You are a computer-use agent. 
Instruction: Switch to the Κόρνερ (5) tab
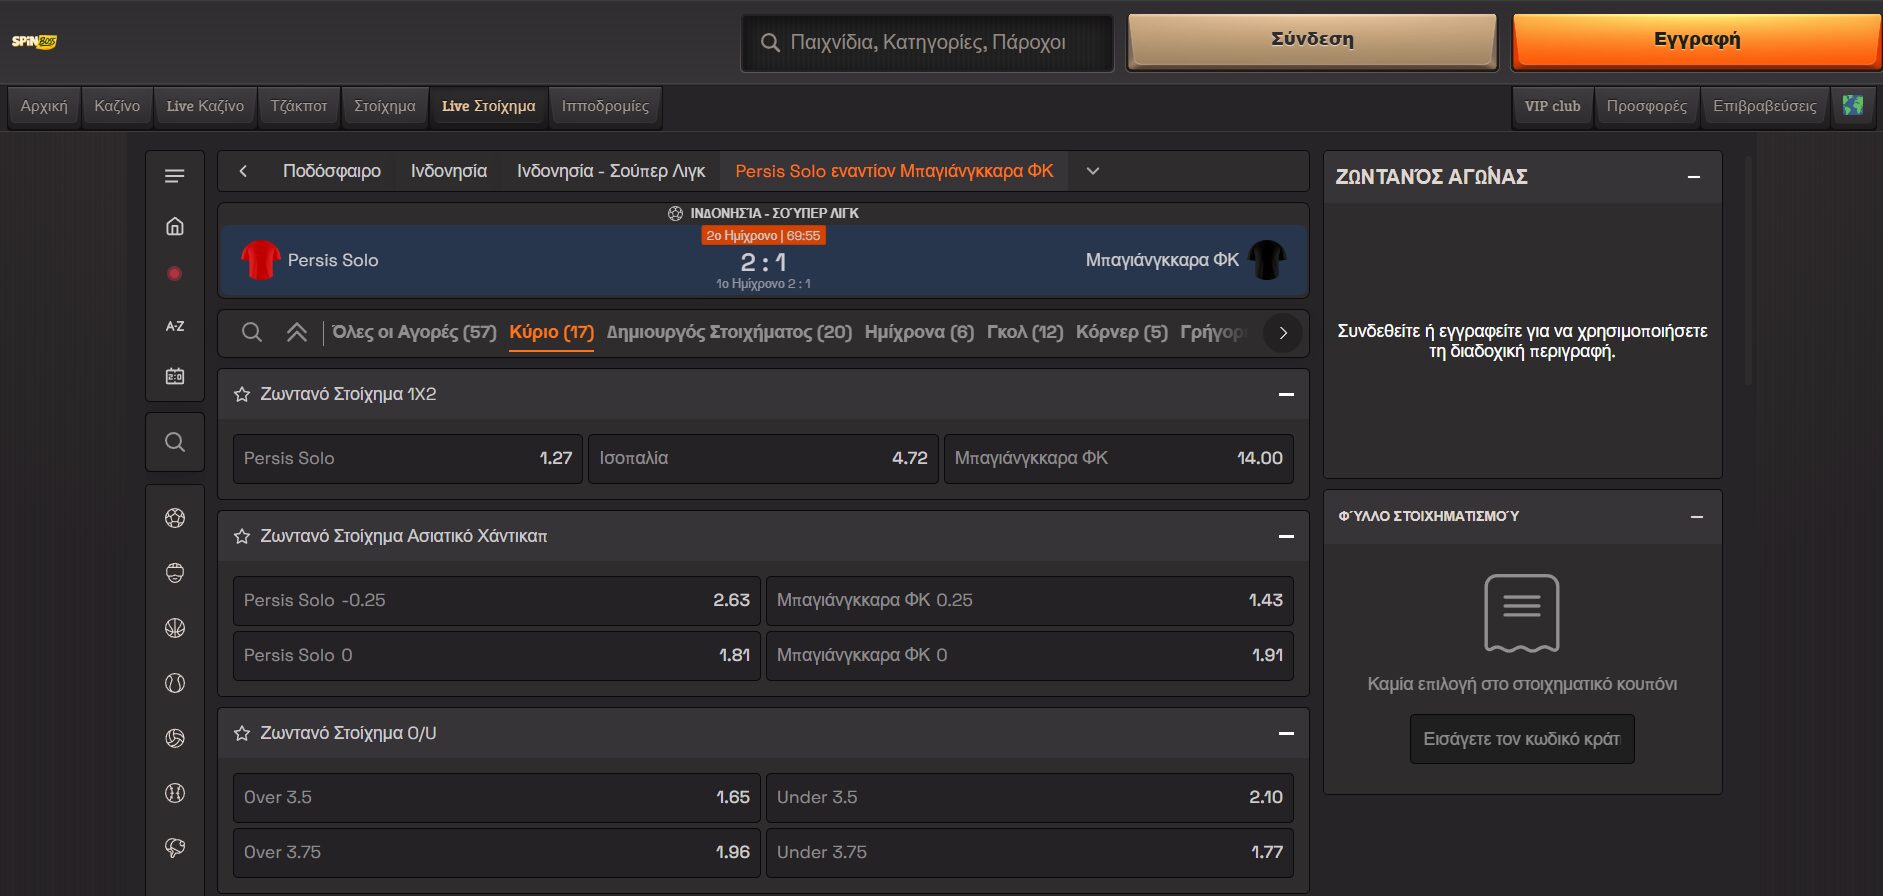pyautogui.click(x=1121, y=332)
